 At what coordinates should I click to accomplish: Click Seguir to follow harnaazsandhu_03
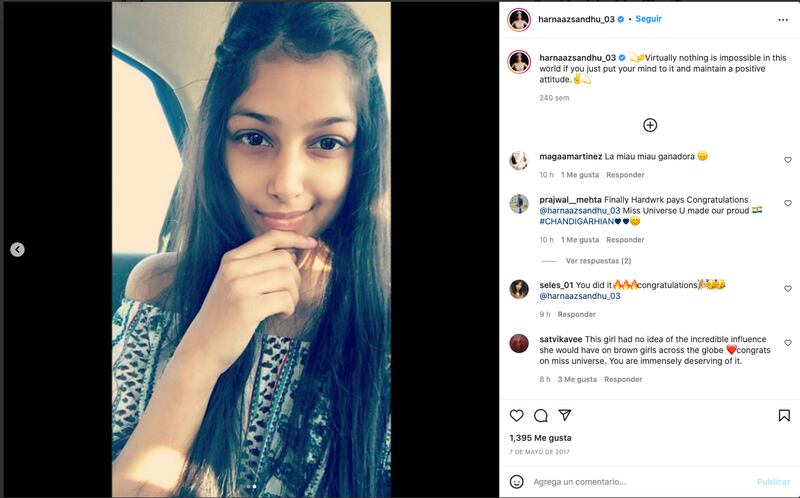[x=648, y=19]
